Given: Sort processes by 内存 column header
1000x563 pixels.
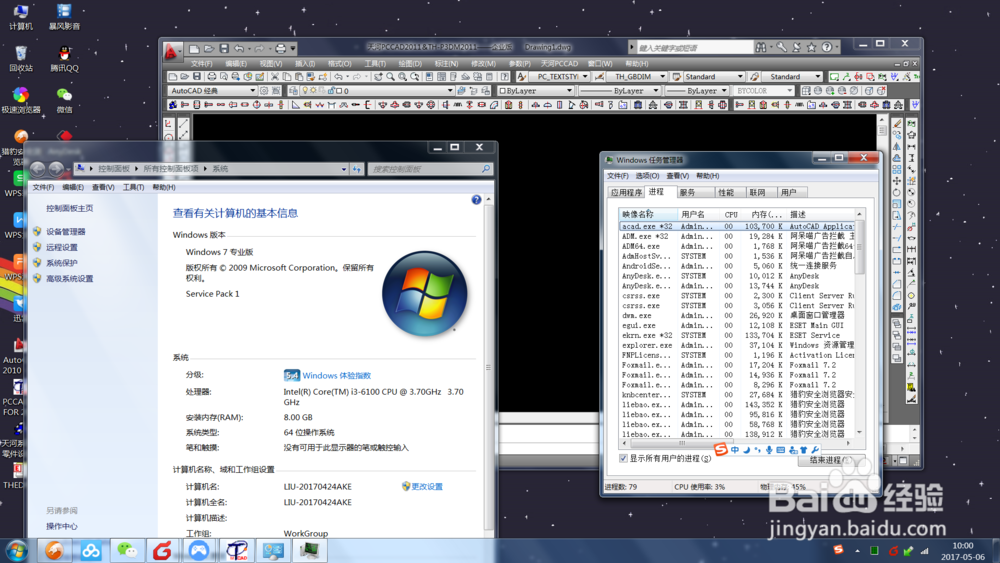Looking at the screenshot, I should 766,214.
